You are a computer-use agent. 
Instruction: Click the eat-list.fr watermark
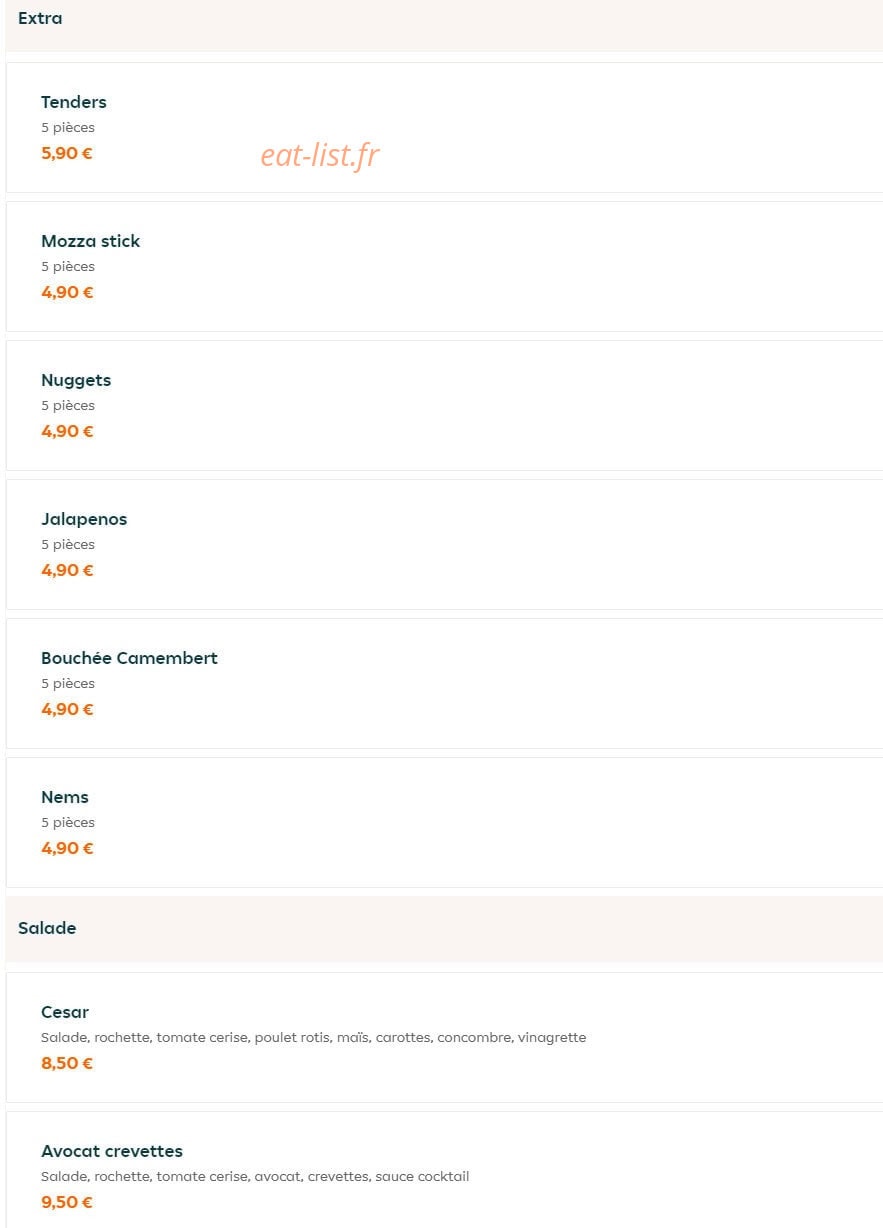point(320,155)
